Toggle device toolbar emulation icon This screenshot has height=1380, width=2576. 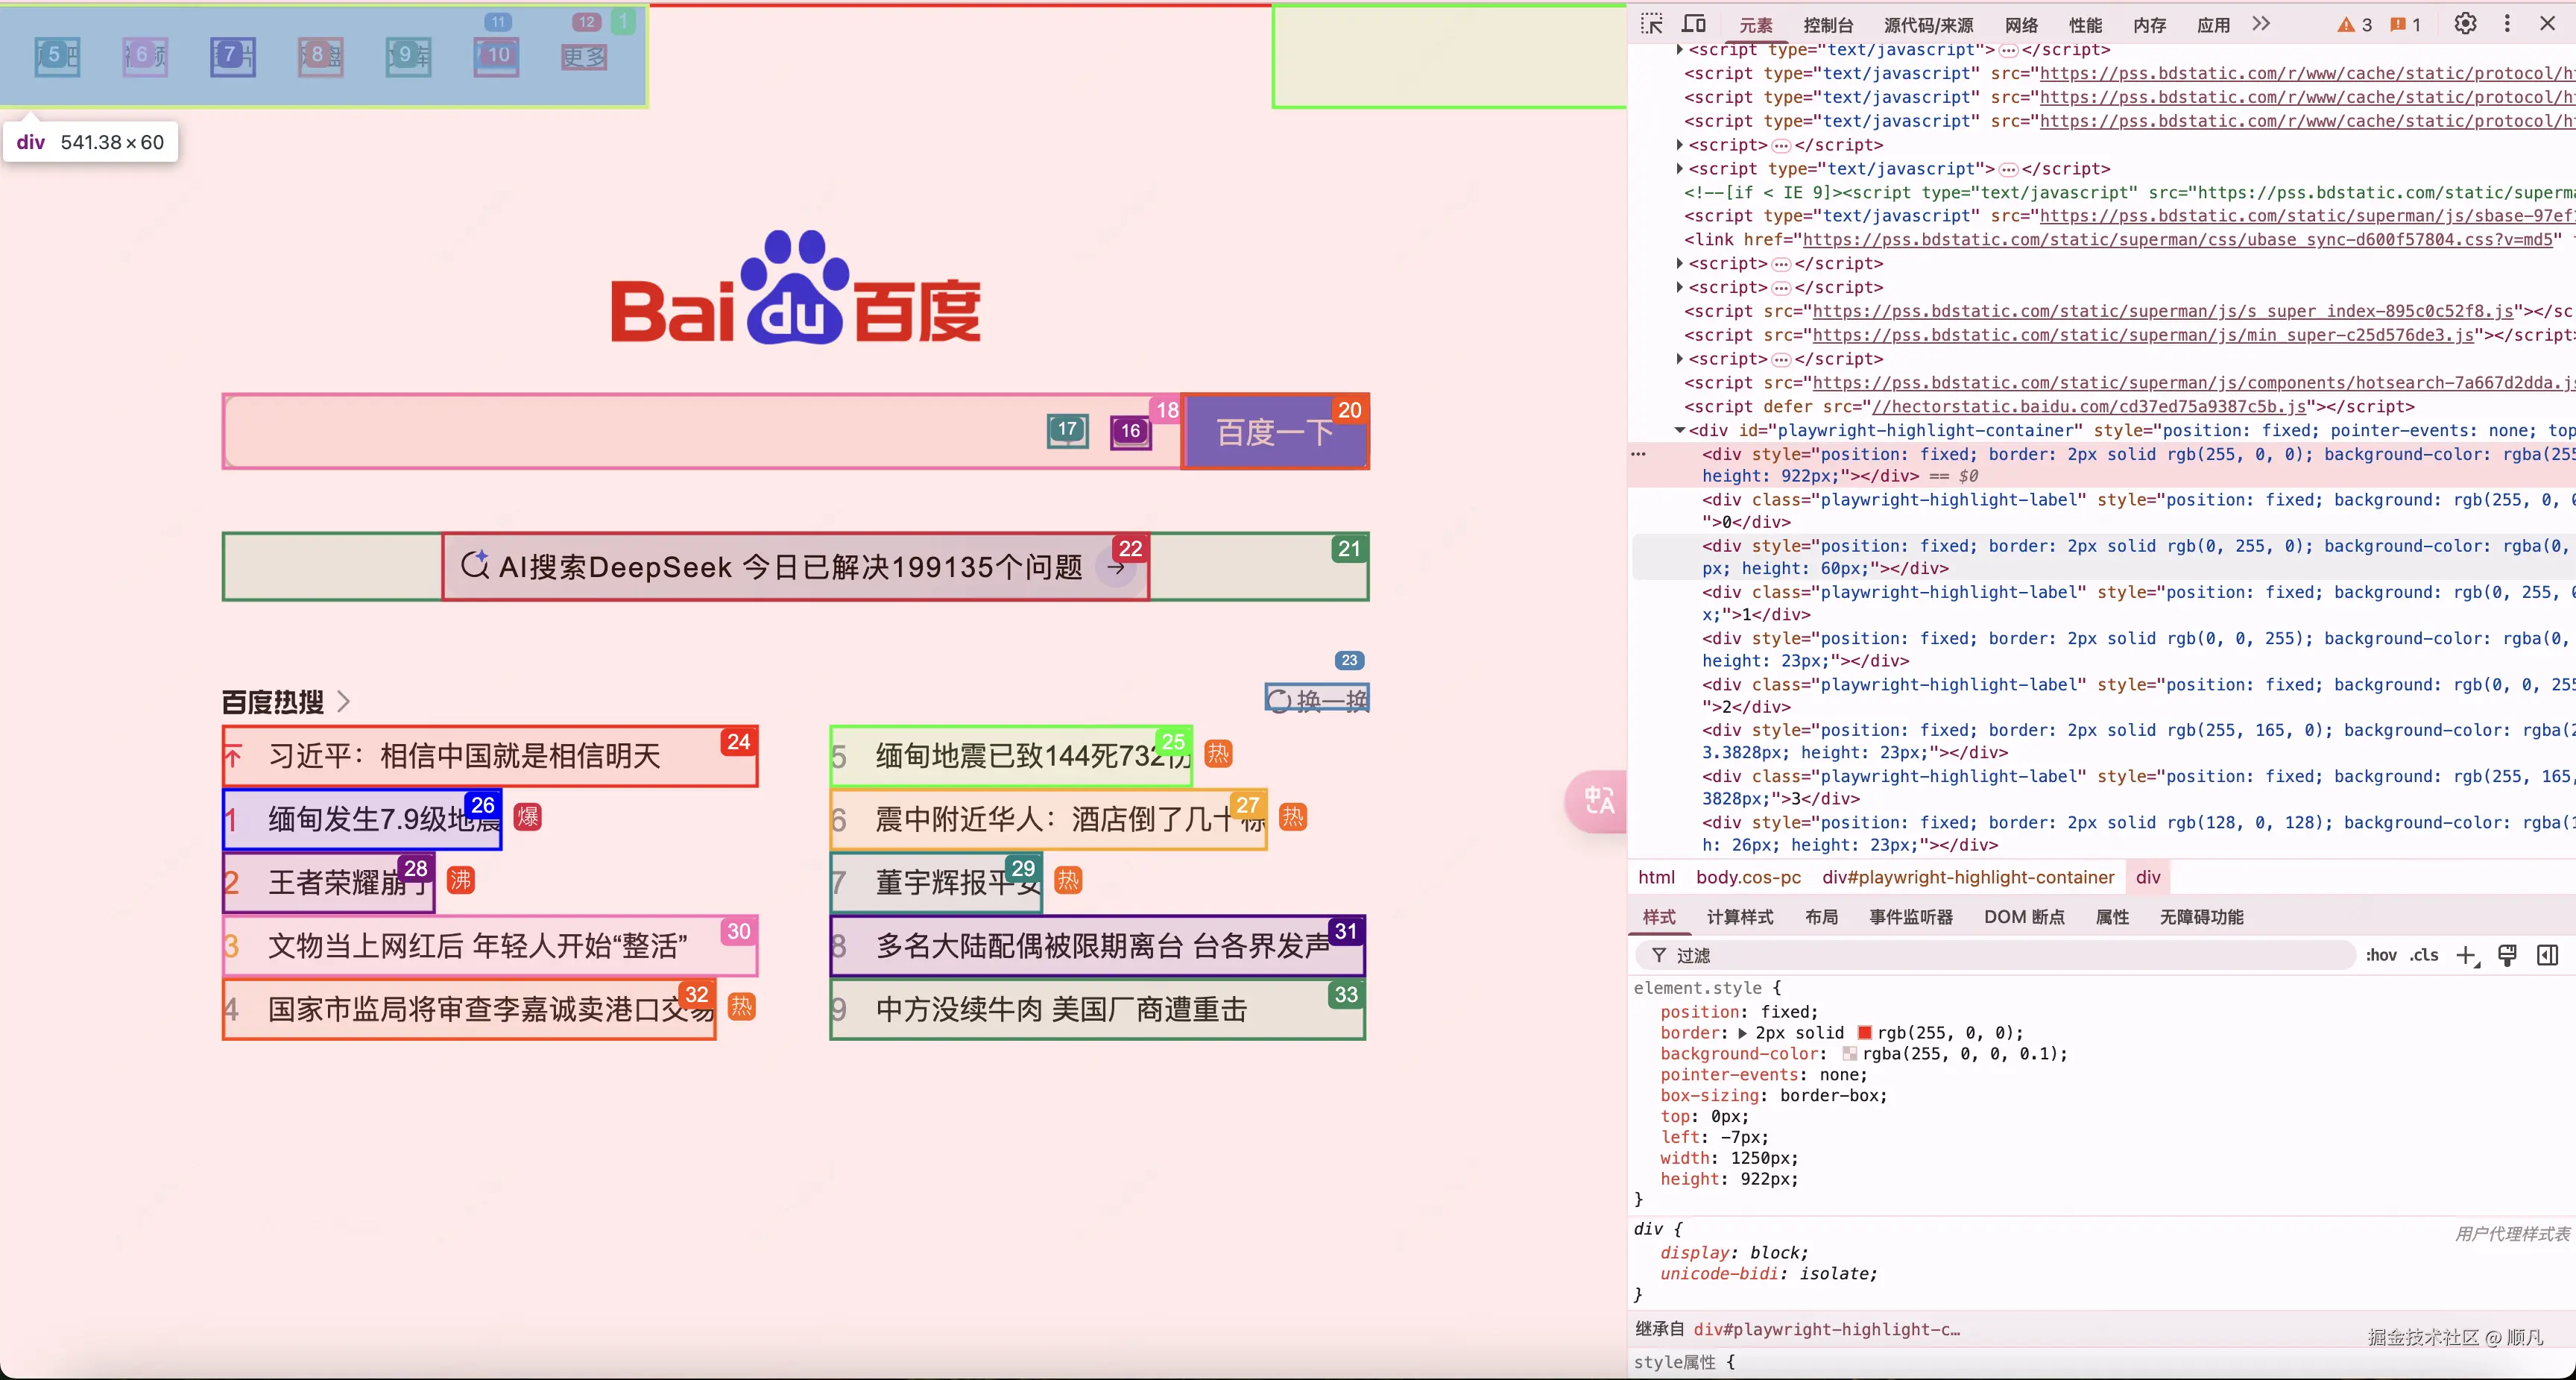pyautogui.click(x=1694, y=24)
